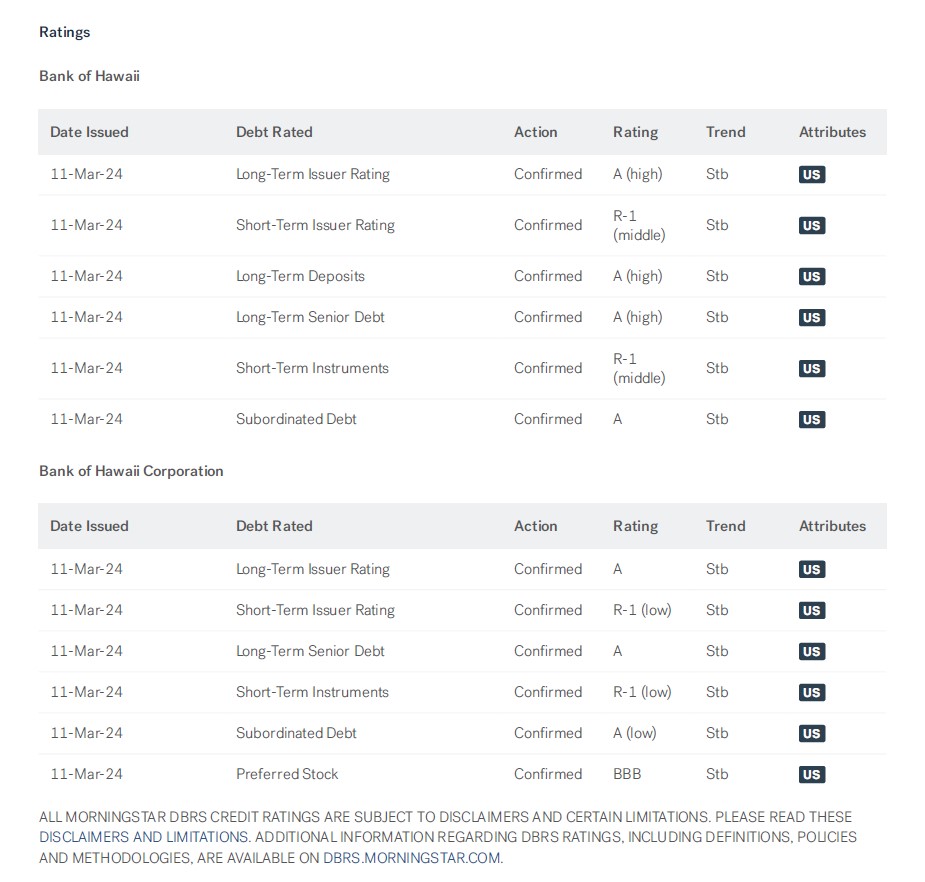The image size is (925, 882).
Task: Select the "Long-Term Deposits" debt cell
Action: point(300,276)
